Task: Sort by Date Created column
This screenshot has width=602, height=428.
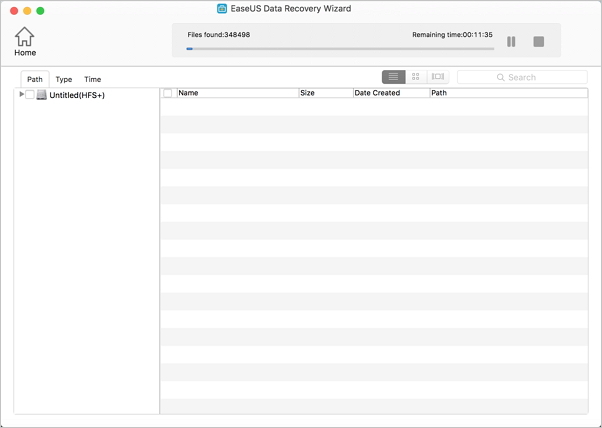Action: [391, 93]
